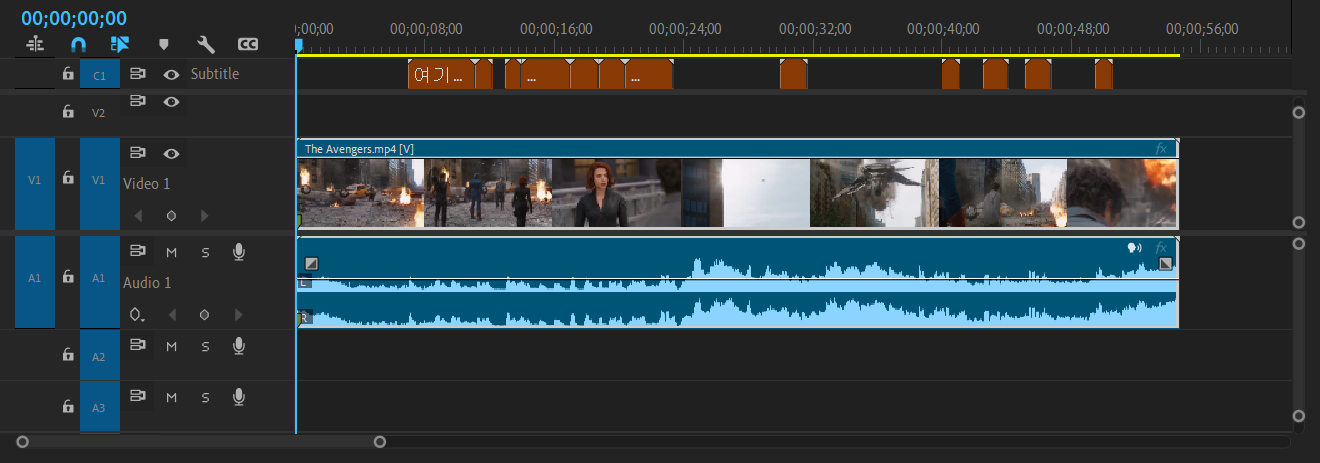Solo the A2 track
This screenshot has width=1320, height=463.
click(x=205, y=345)
